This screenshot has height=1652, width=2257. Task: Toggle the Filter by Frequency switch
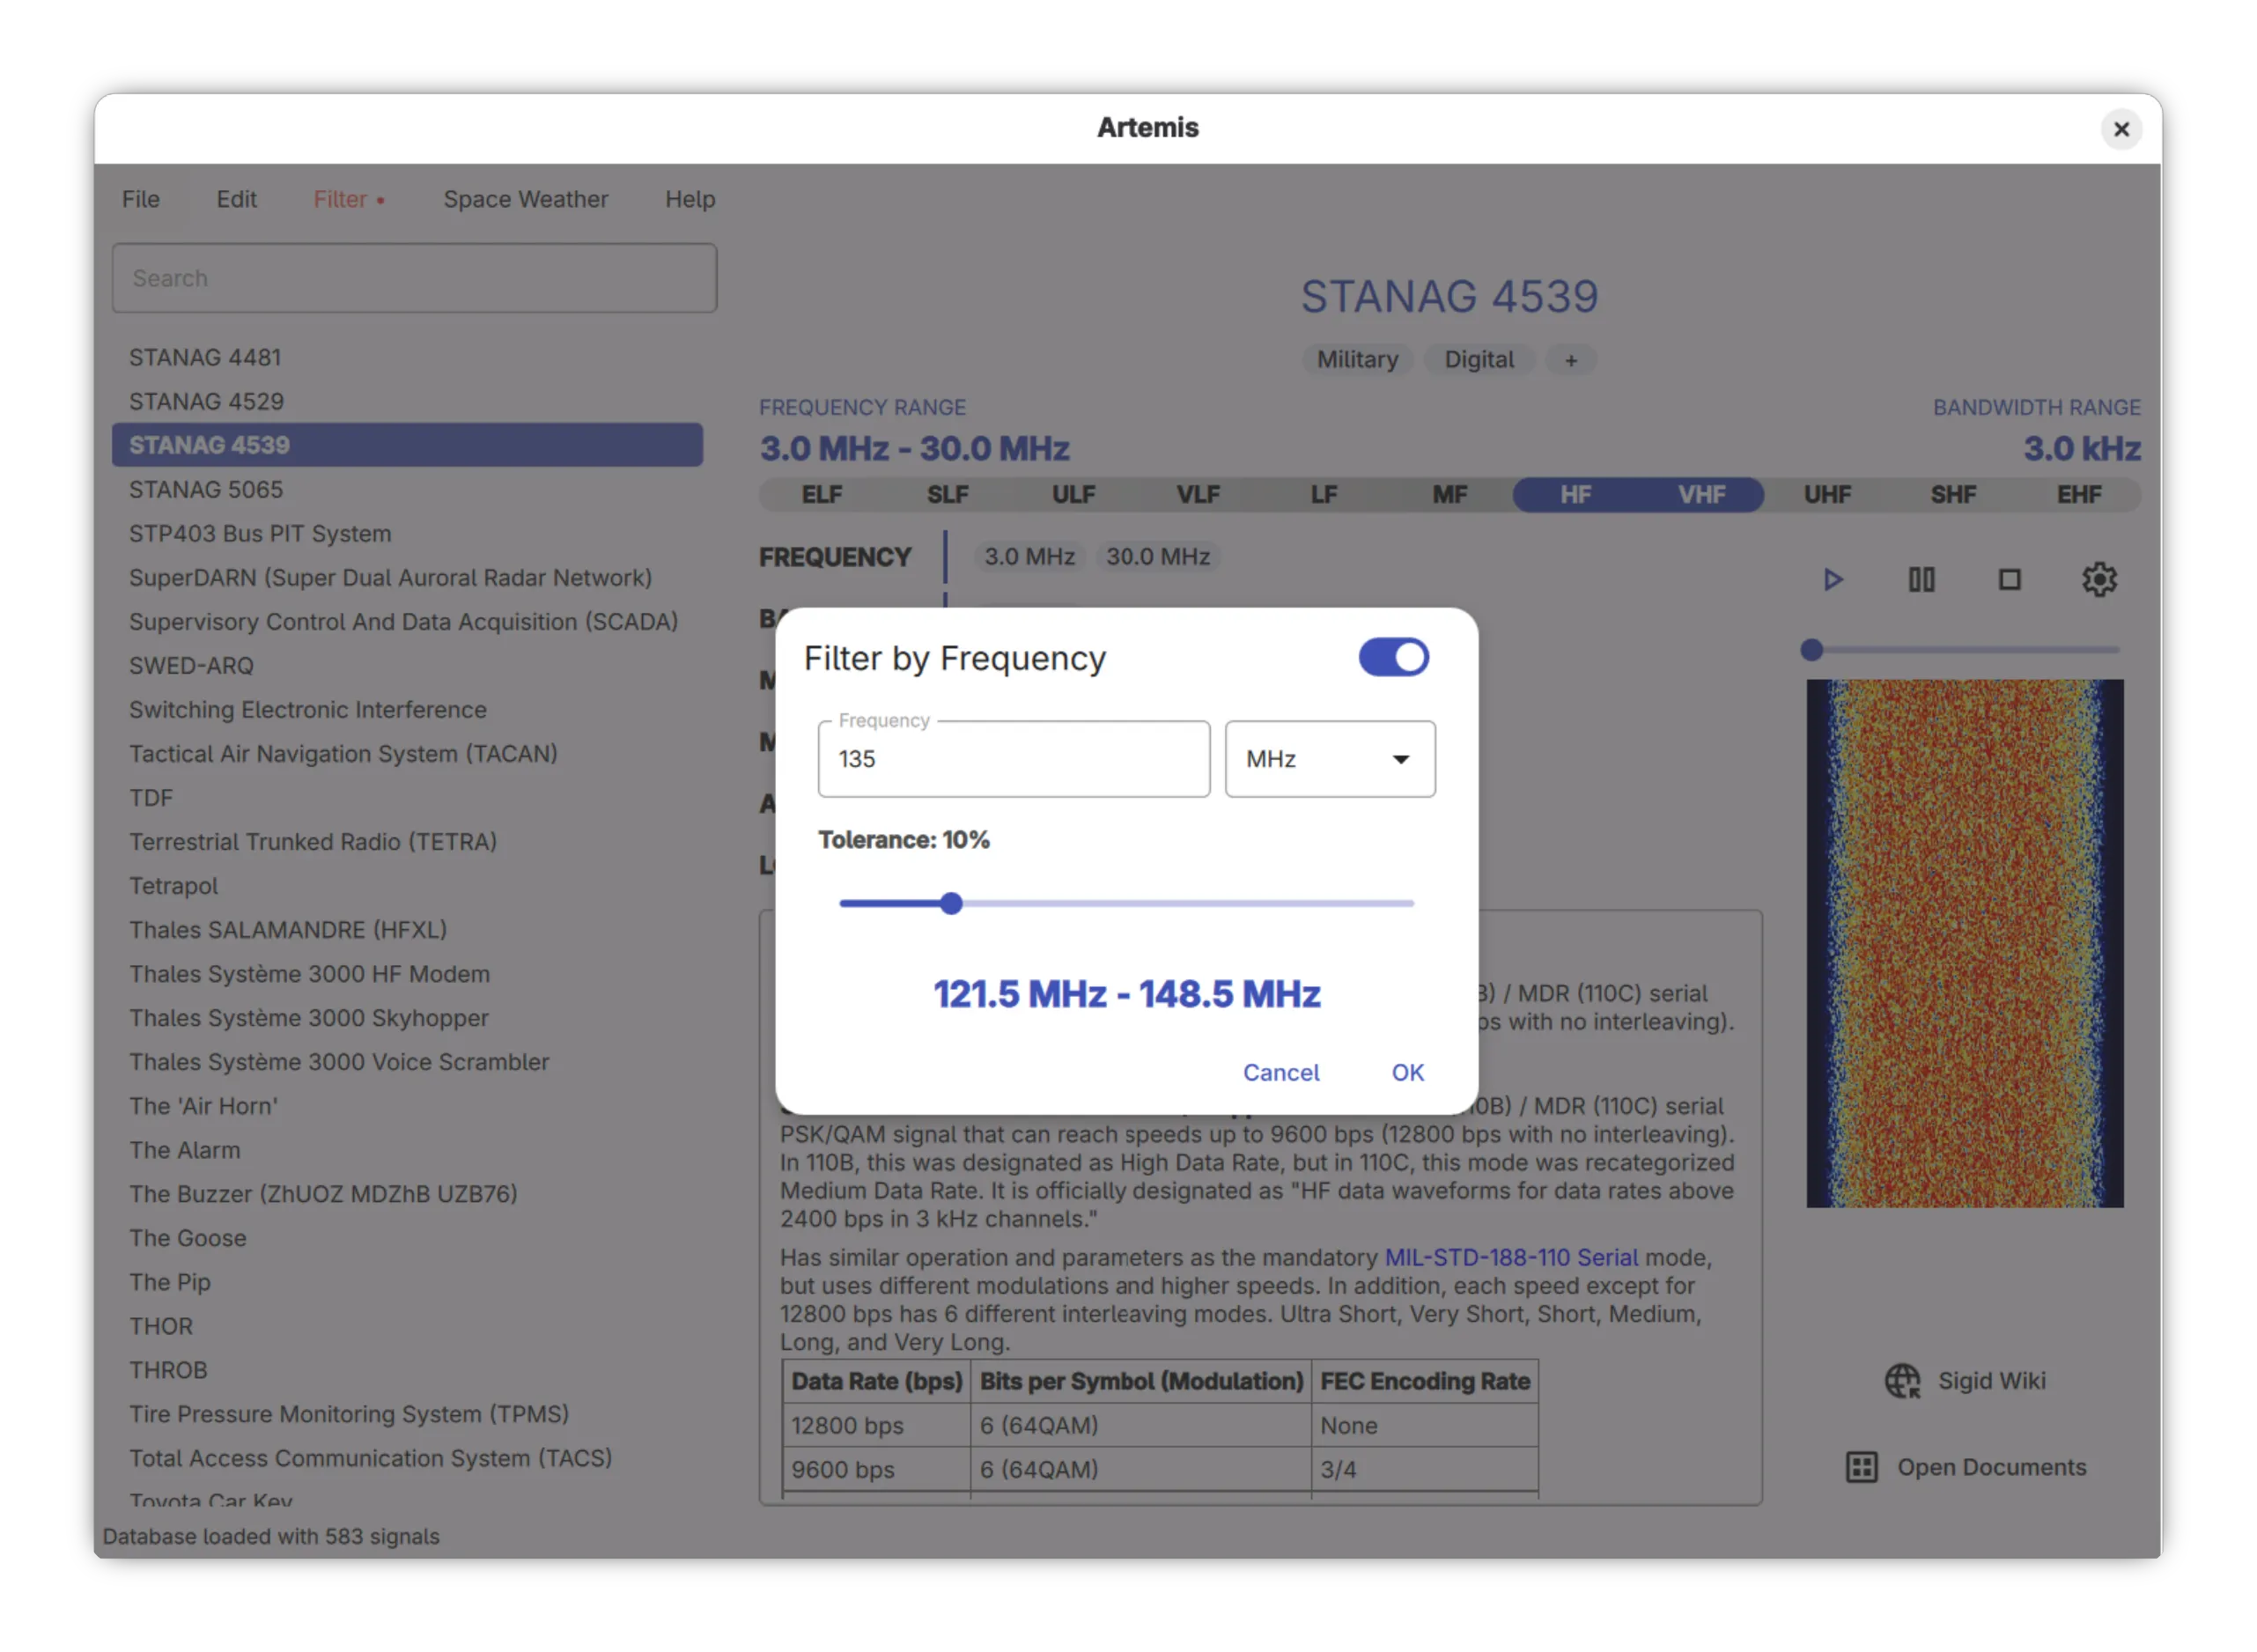click(x=1393, y=658)
